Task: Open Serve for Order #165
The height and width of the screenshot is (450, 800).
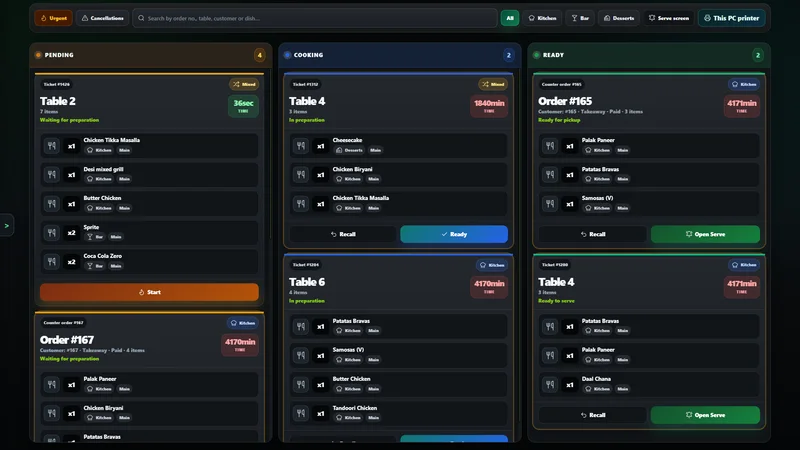Action: (x=705, y=234)
